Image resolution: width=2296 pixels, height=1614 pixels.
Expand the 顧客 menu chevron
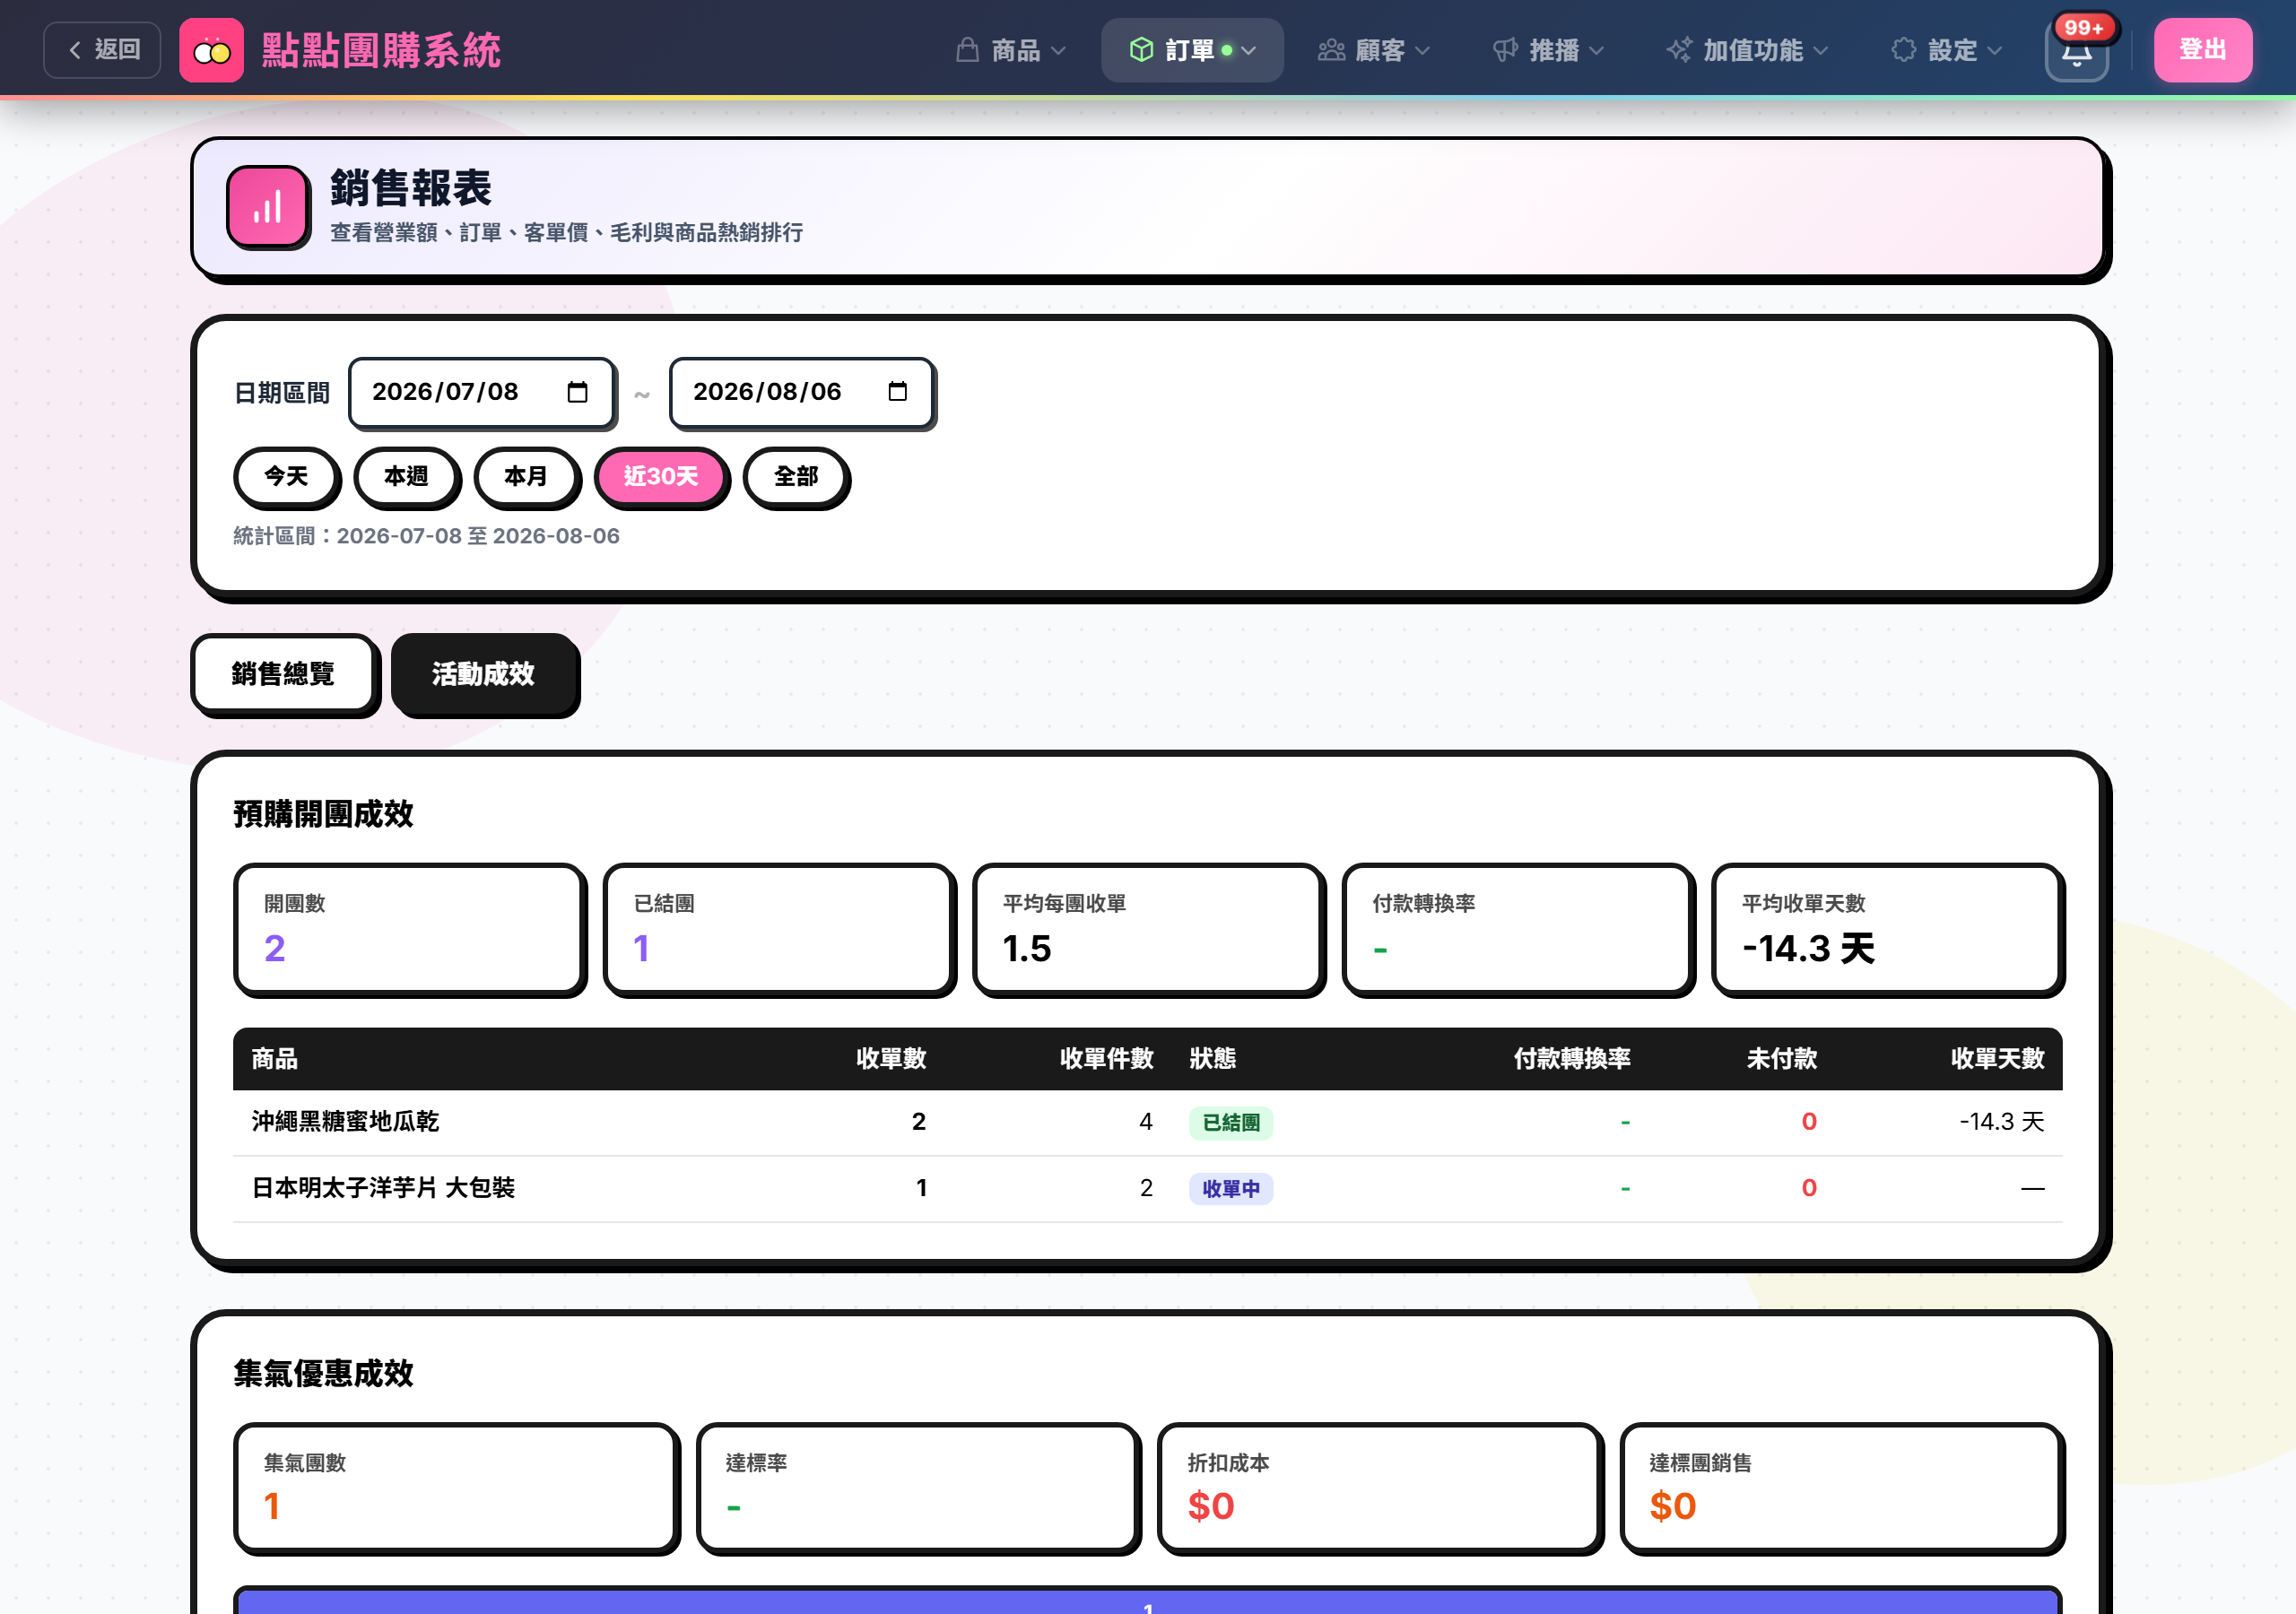coord(1422,51)
